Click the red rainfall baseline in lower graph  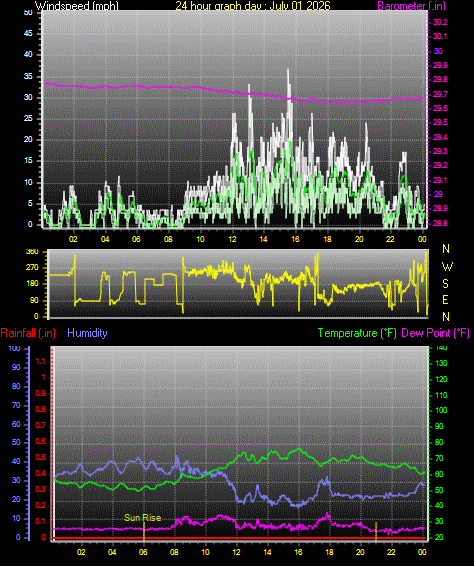tap(238, 538)
